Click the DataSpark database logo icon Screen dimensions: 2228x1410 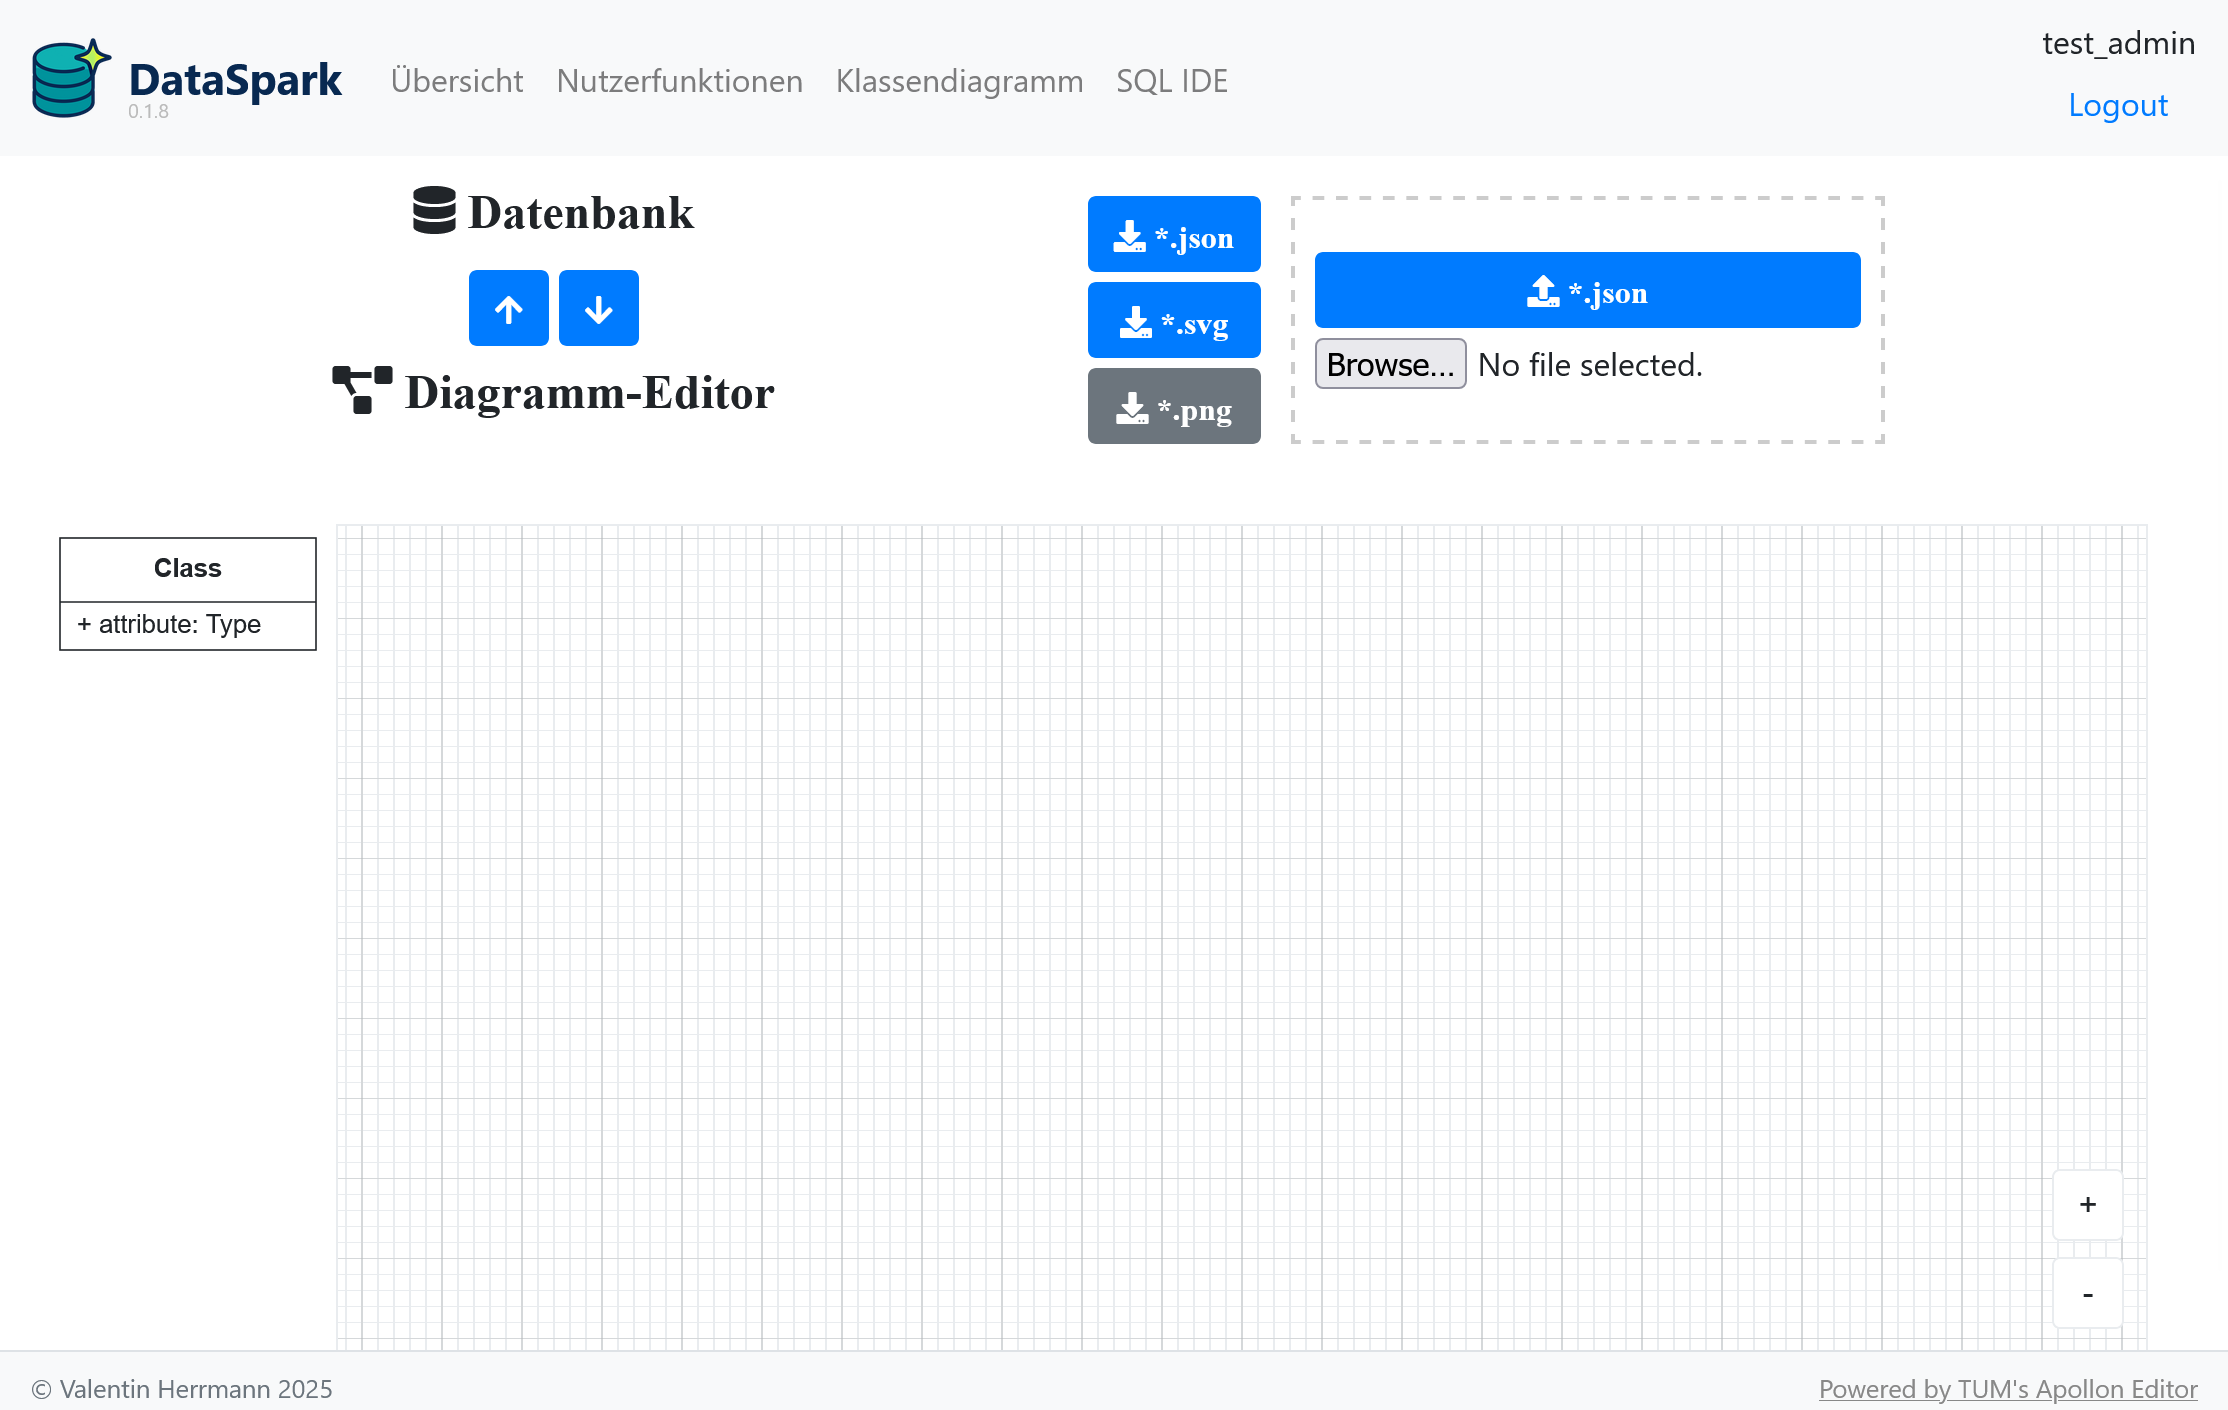pos(70,78)
